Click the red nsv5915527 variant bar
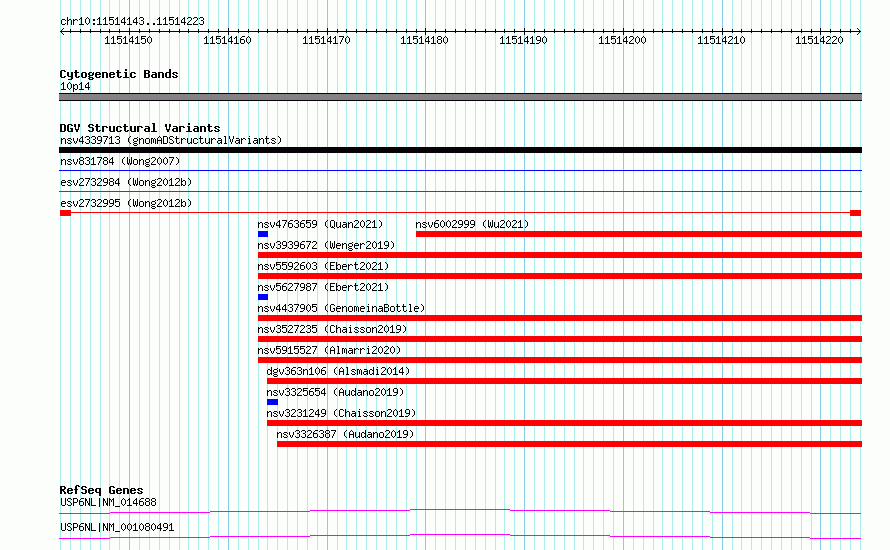Viewport: 890px width, 550px height. tap(560, 360)
